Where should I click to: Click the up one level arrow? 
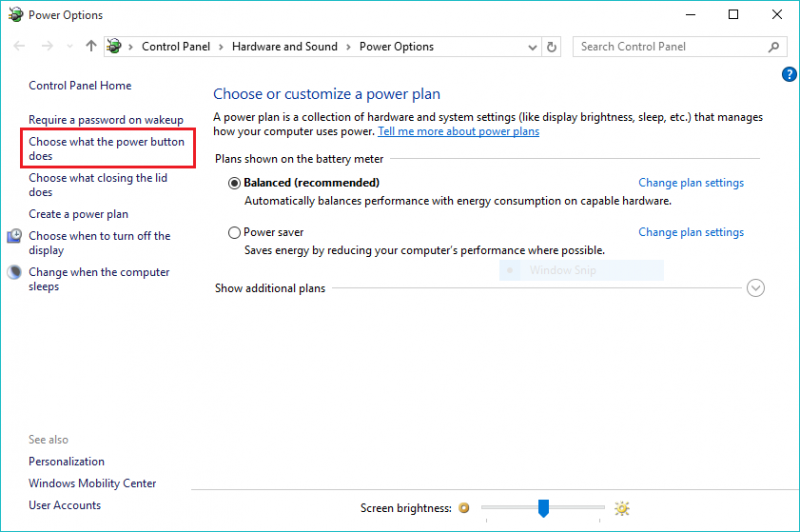pyautogui.click(x=91, y=46)
